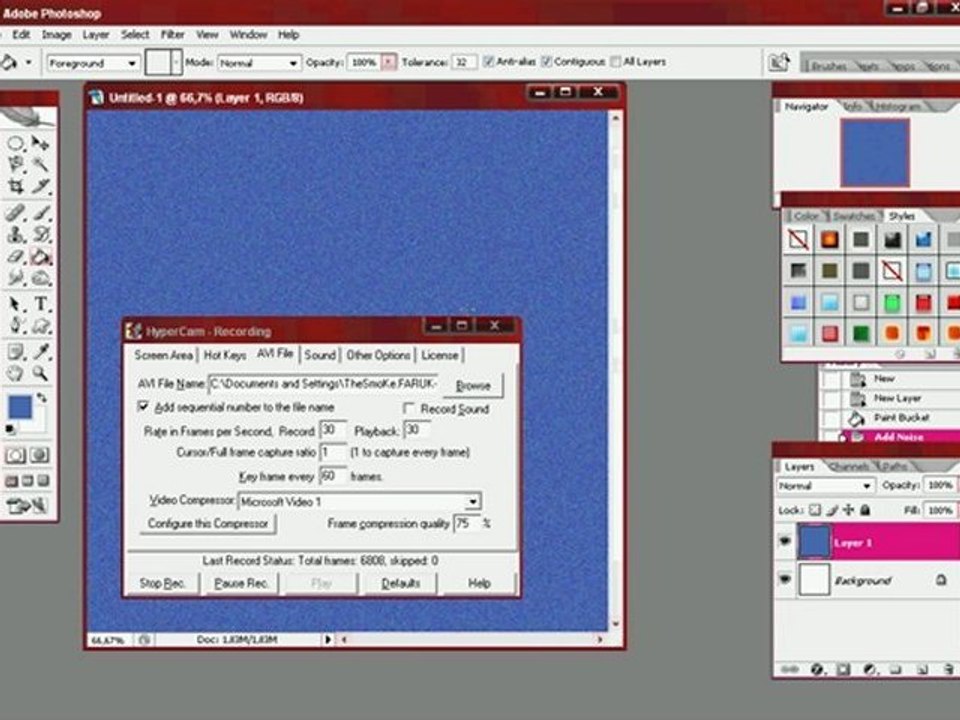Hide the Background layer eye icon
The image size is (960, 720).
coord(785,579)
